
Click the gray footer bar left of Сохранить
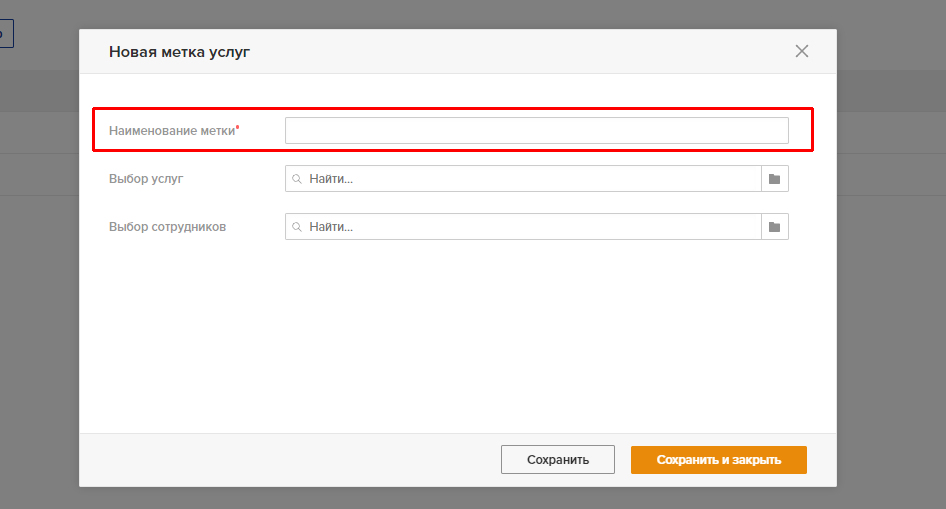[290, 460]
